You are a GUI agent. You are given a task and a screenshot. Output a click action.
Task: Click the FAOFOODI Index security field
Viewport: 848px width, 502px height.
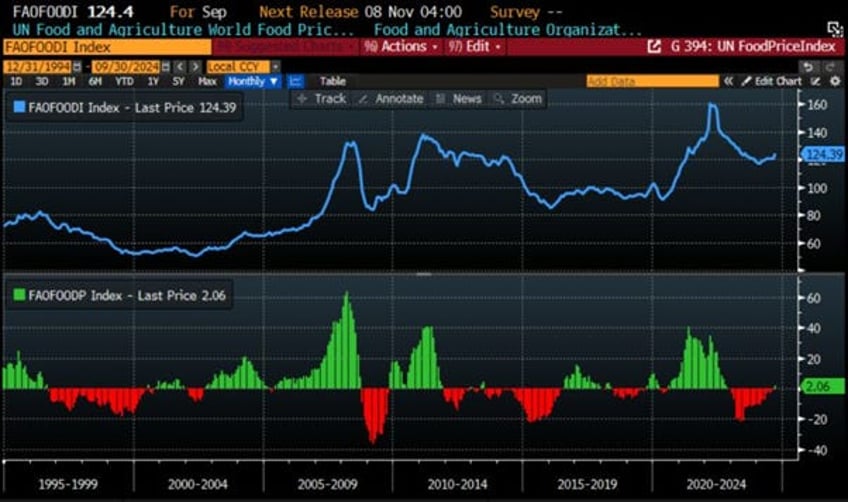point(107,47)
